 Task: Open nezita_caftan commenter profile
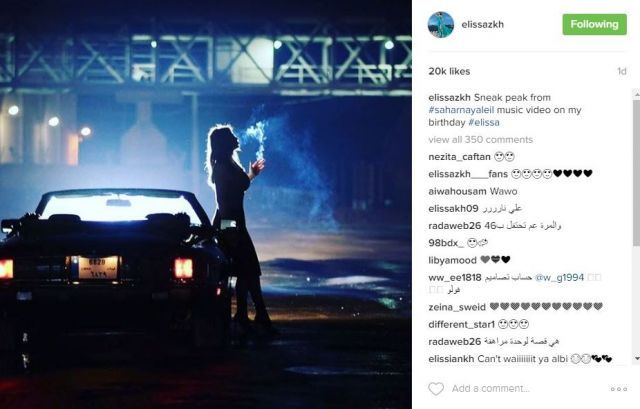click(459, 157)
